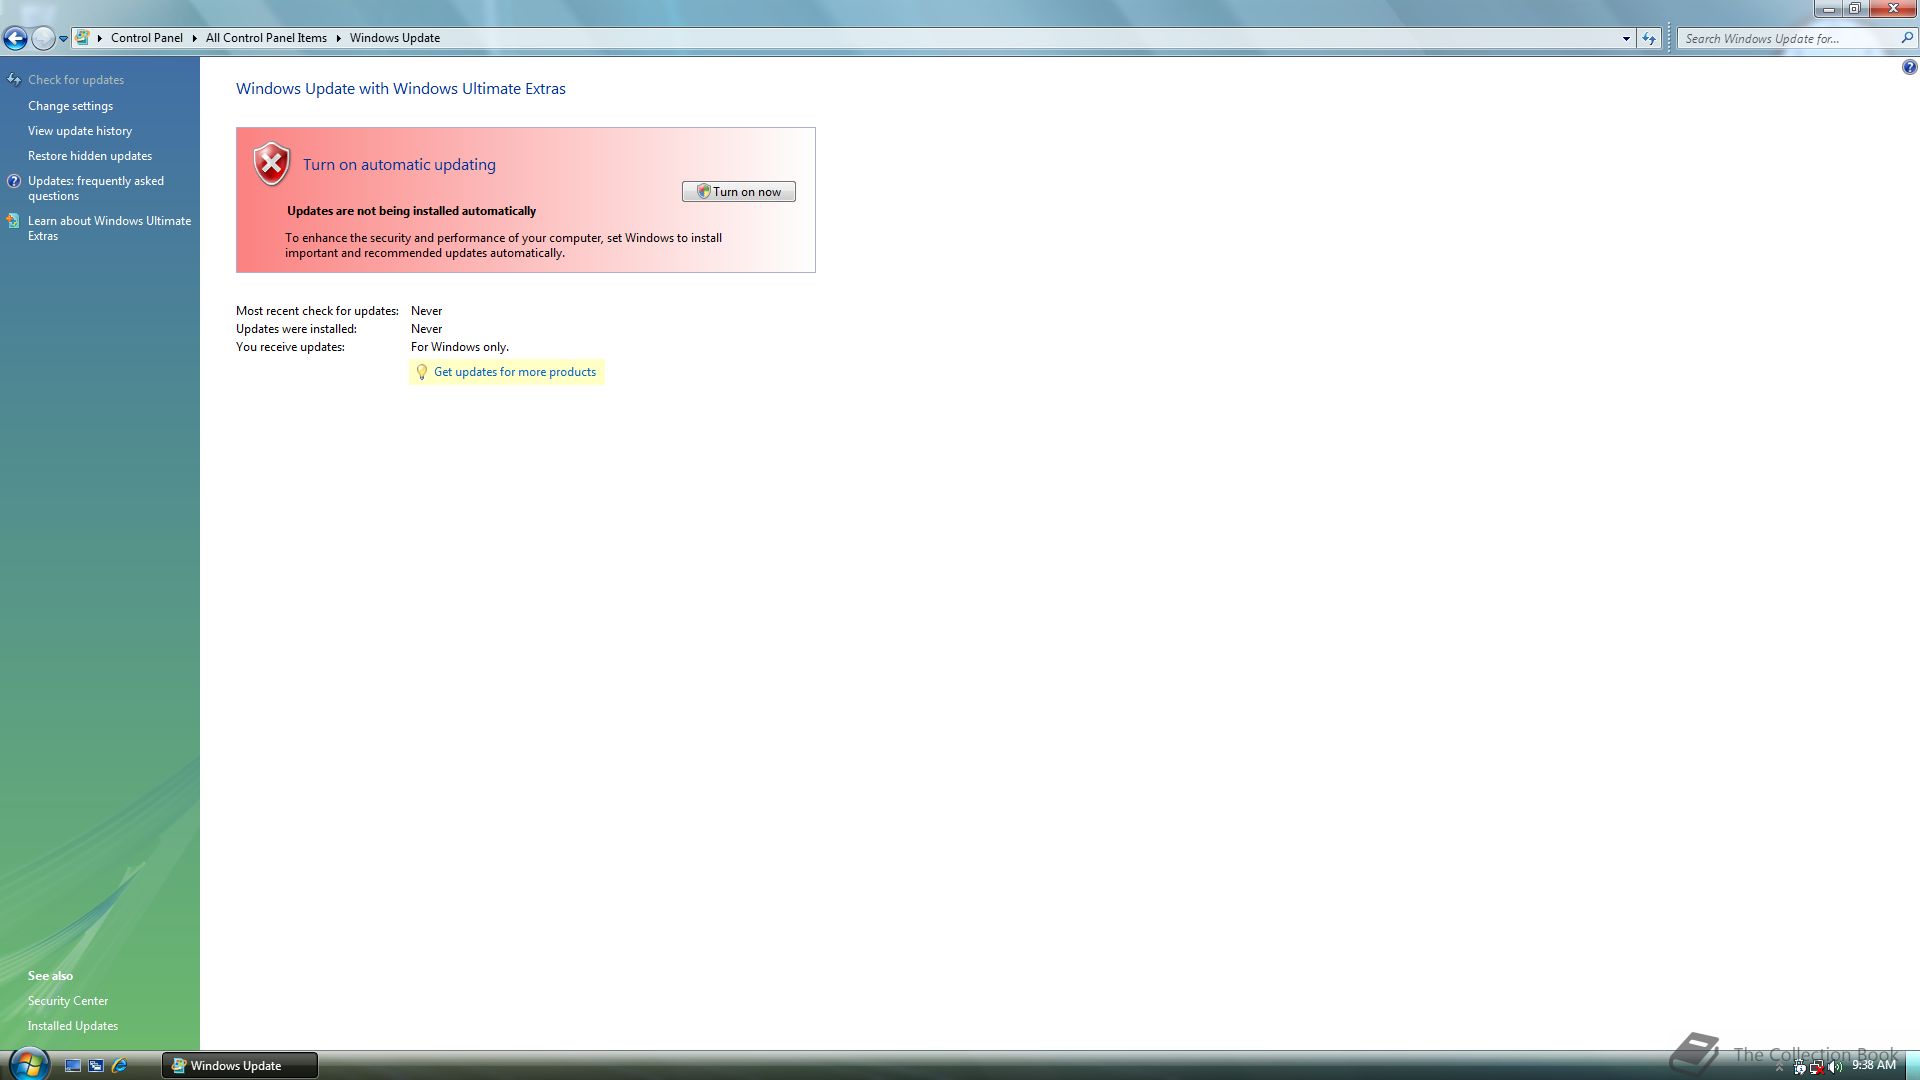The image size is (1920, 1080).
Task: Click the lightbulb tip icon
Action: pyautogui.click(x=422, y=372)
